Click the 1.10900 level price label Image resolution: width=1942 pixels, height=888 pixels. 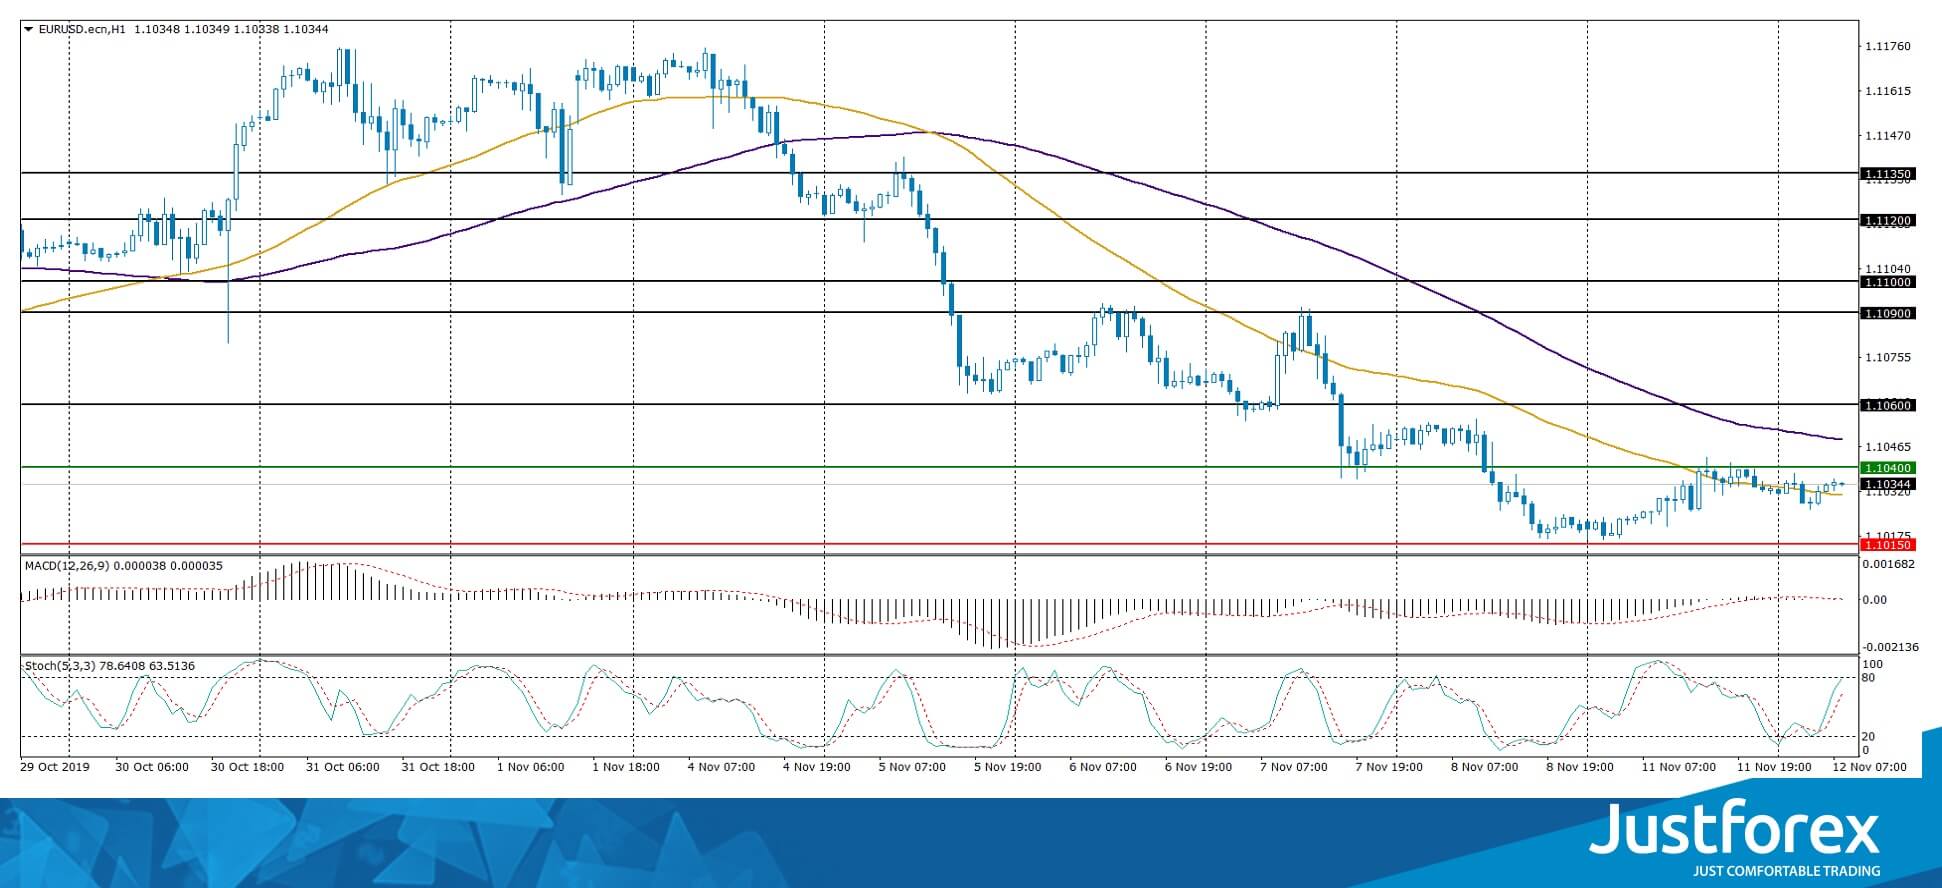click(x=1886, y=313)
